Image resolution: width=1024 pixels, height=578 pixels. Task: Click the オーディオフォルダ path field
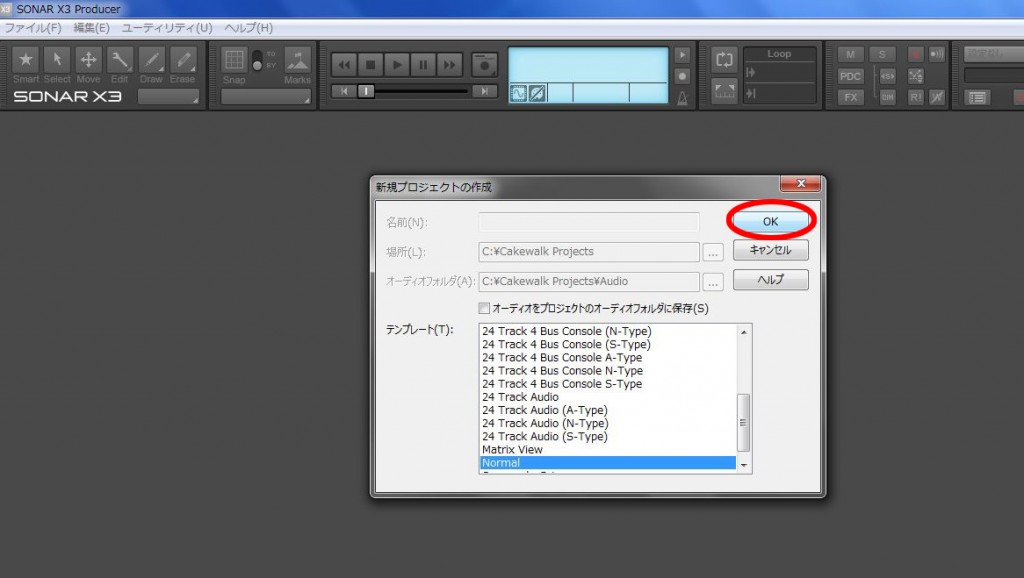click(589, 281)
